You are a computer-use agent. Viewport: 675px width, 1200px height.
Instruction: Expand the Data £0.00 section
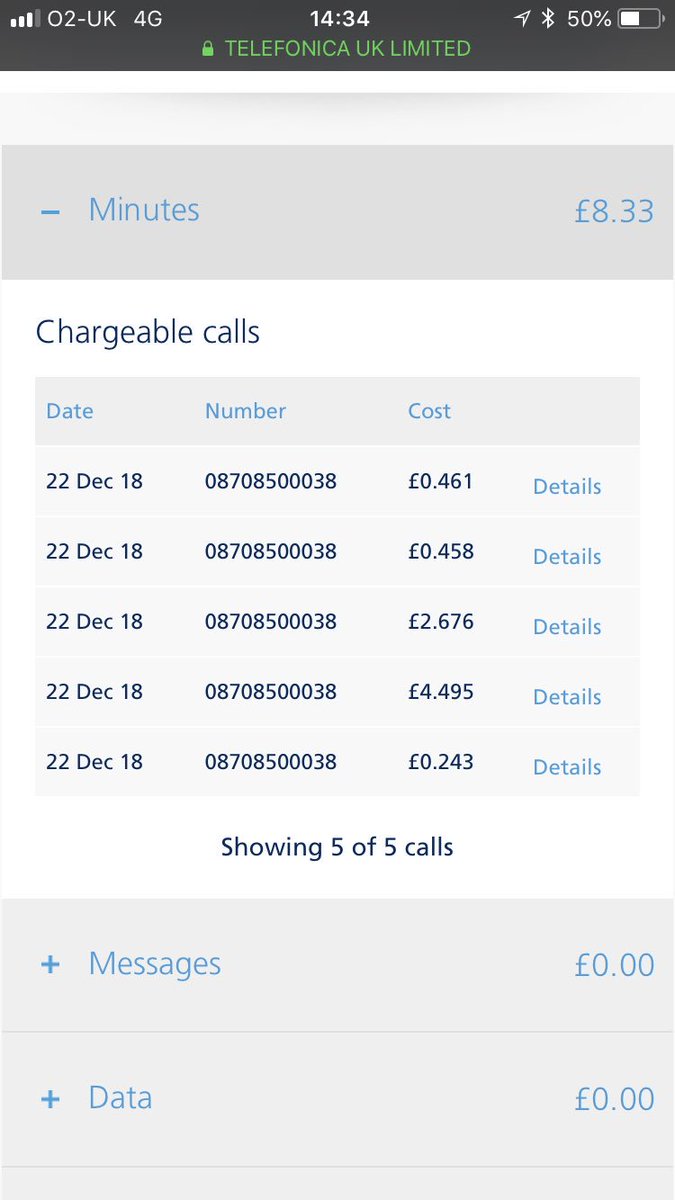[337, 1099]
